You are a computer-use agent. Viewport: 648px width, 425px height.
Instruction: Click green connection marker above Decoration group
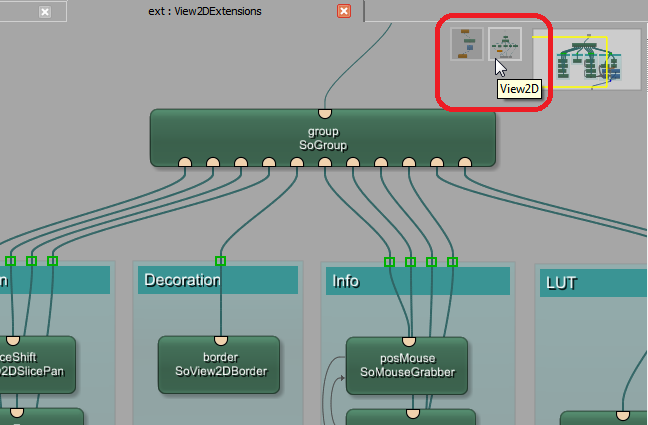[221, 261]
